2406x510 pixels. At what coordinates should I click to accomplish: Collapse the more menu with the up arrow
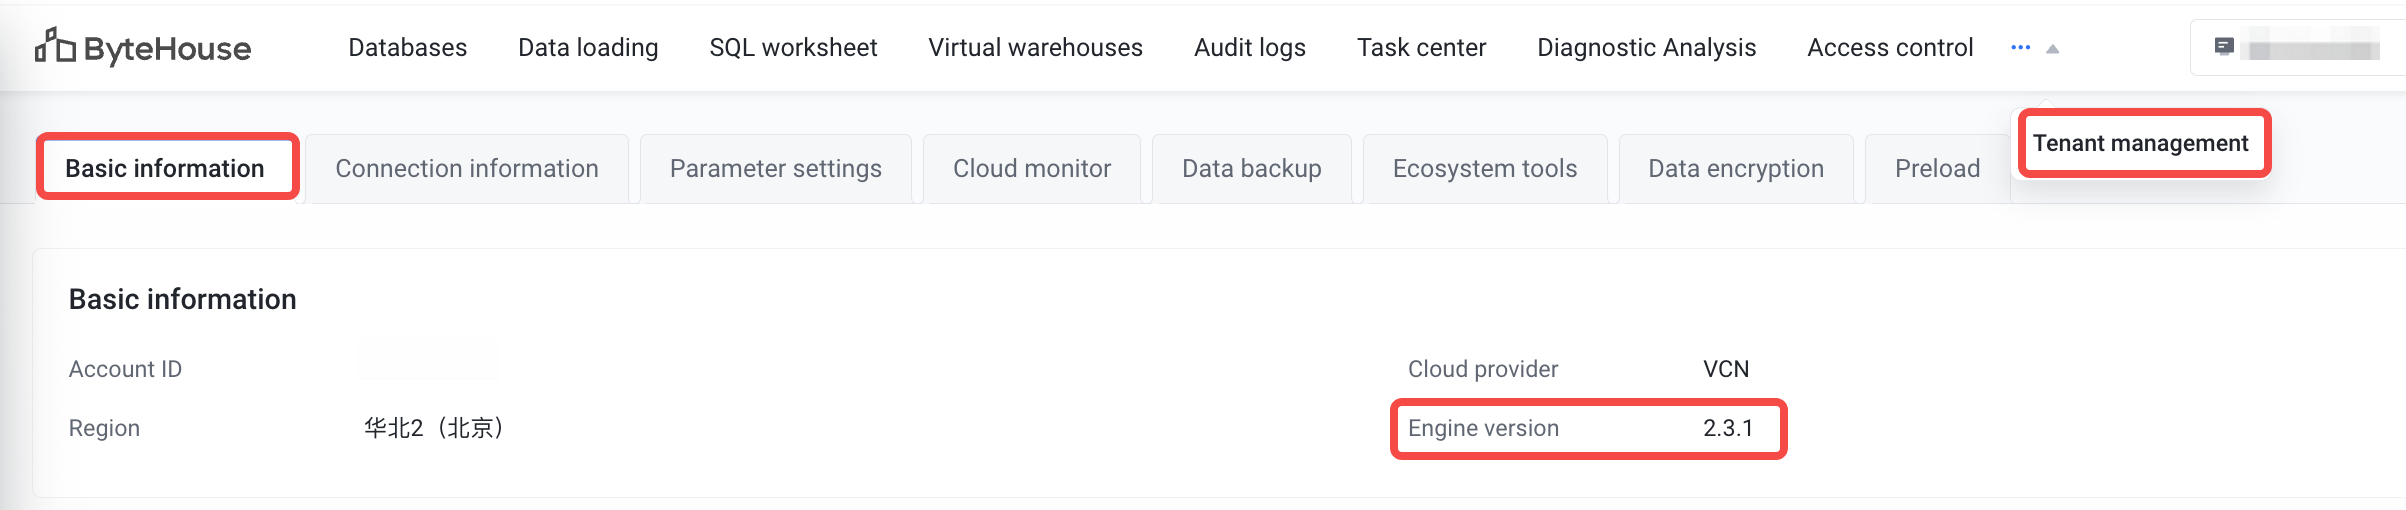[2052, 49]
